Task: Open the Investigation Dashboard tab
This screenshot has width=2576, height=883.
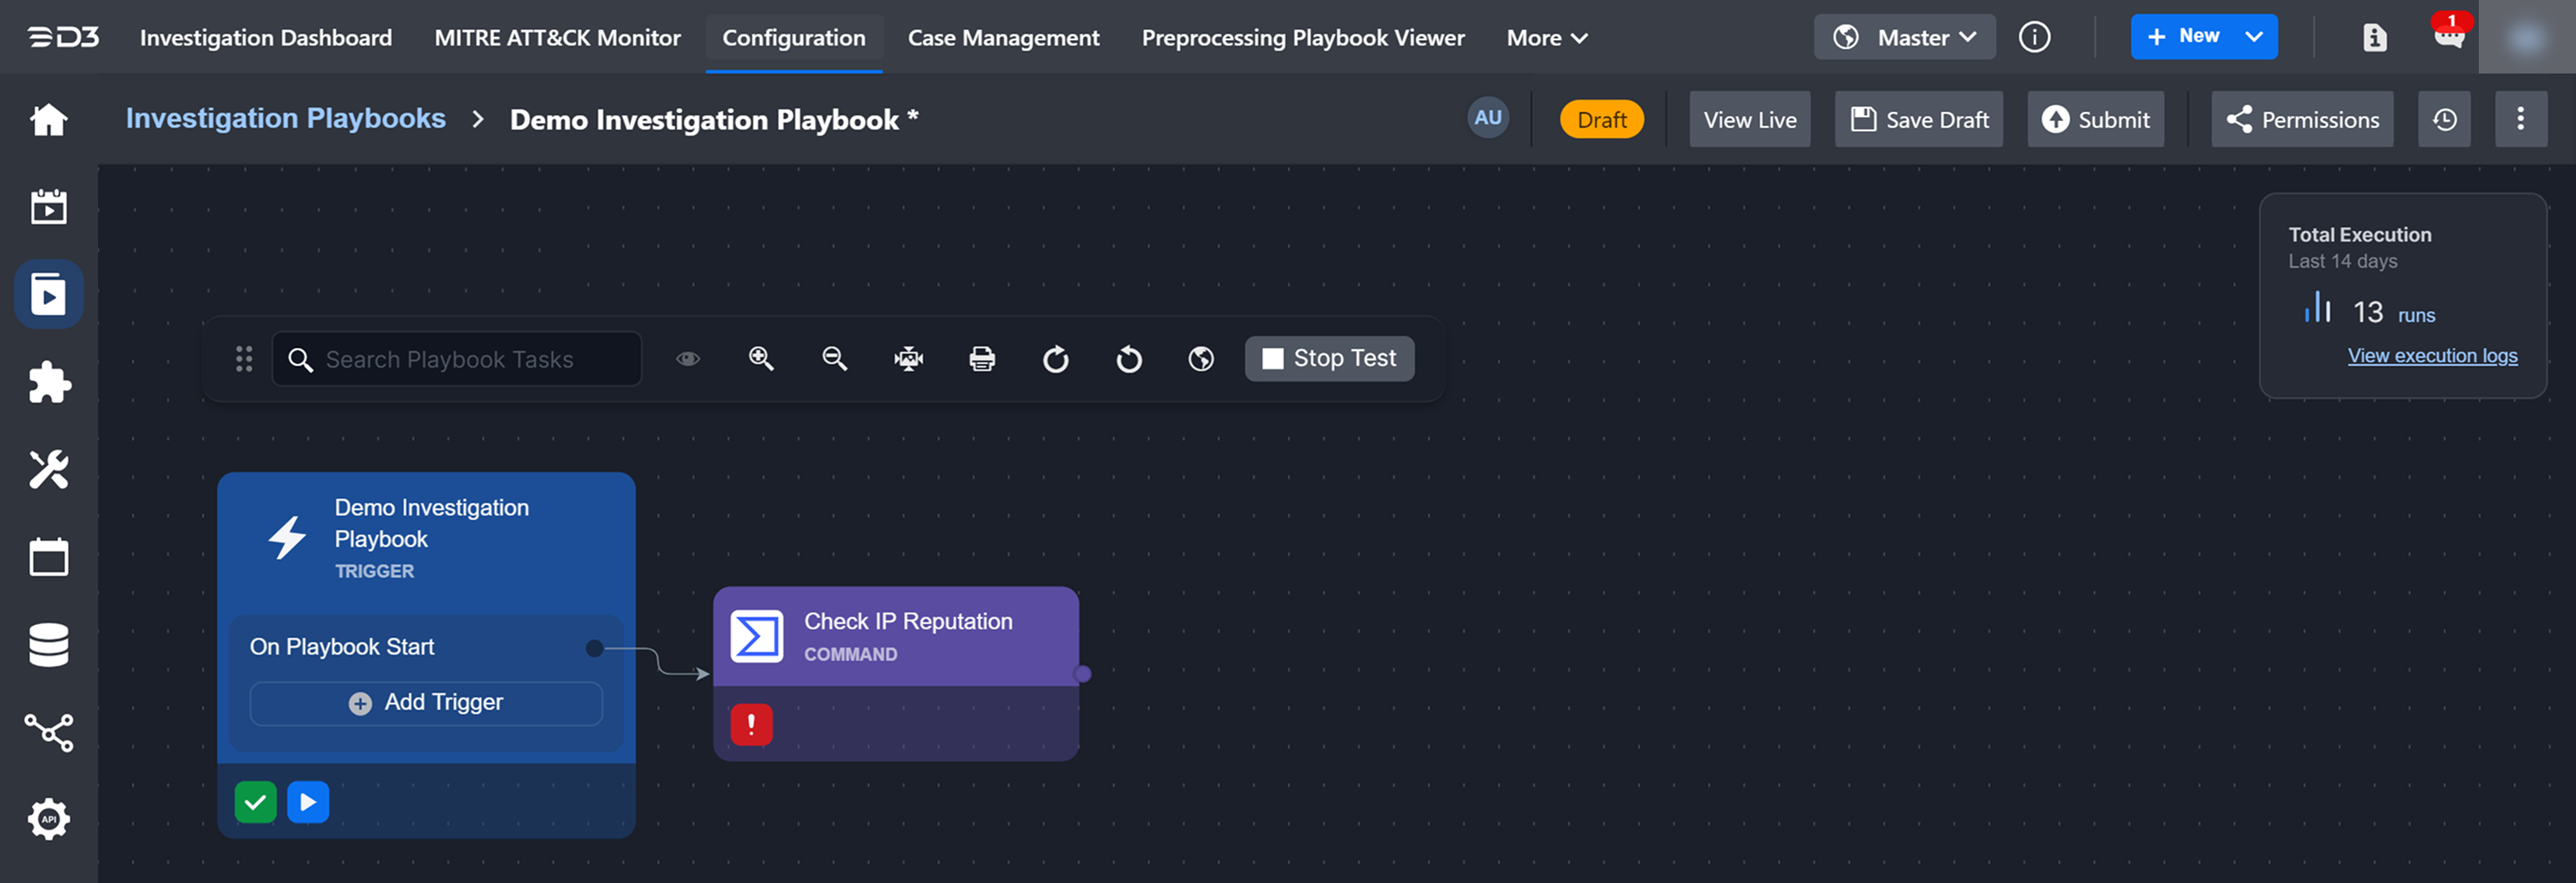Action: point(266,38)
